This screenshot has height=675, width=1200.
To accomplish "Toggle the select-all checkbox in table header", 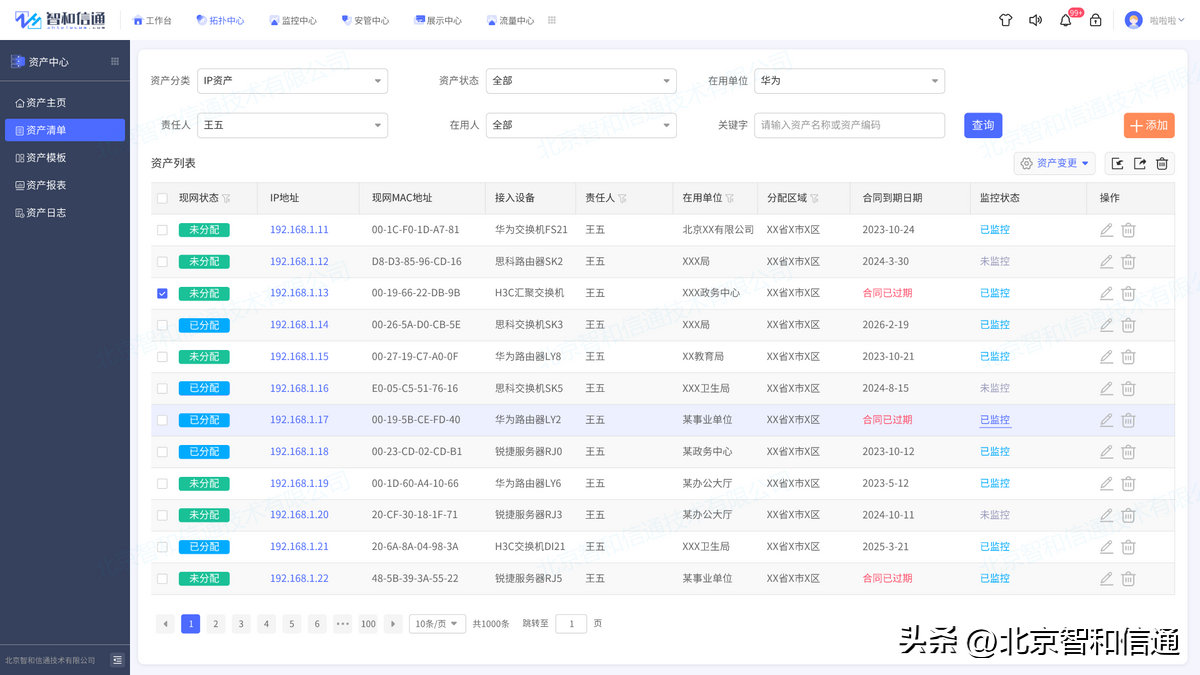I will 162,198.
